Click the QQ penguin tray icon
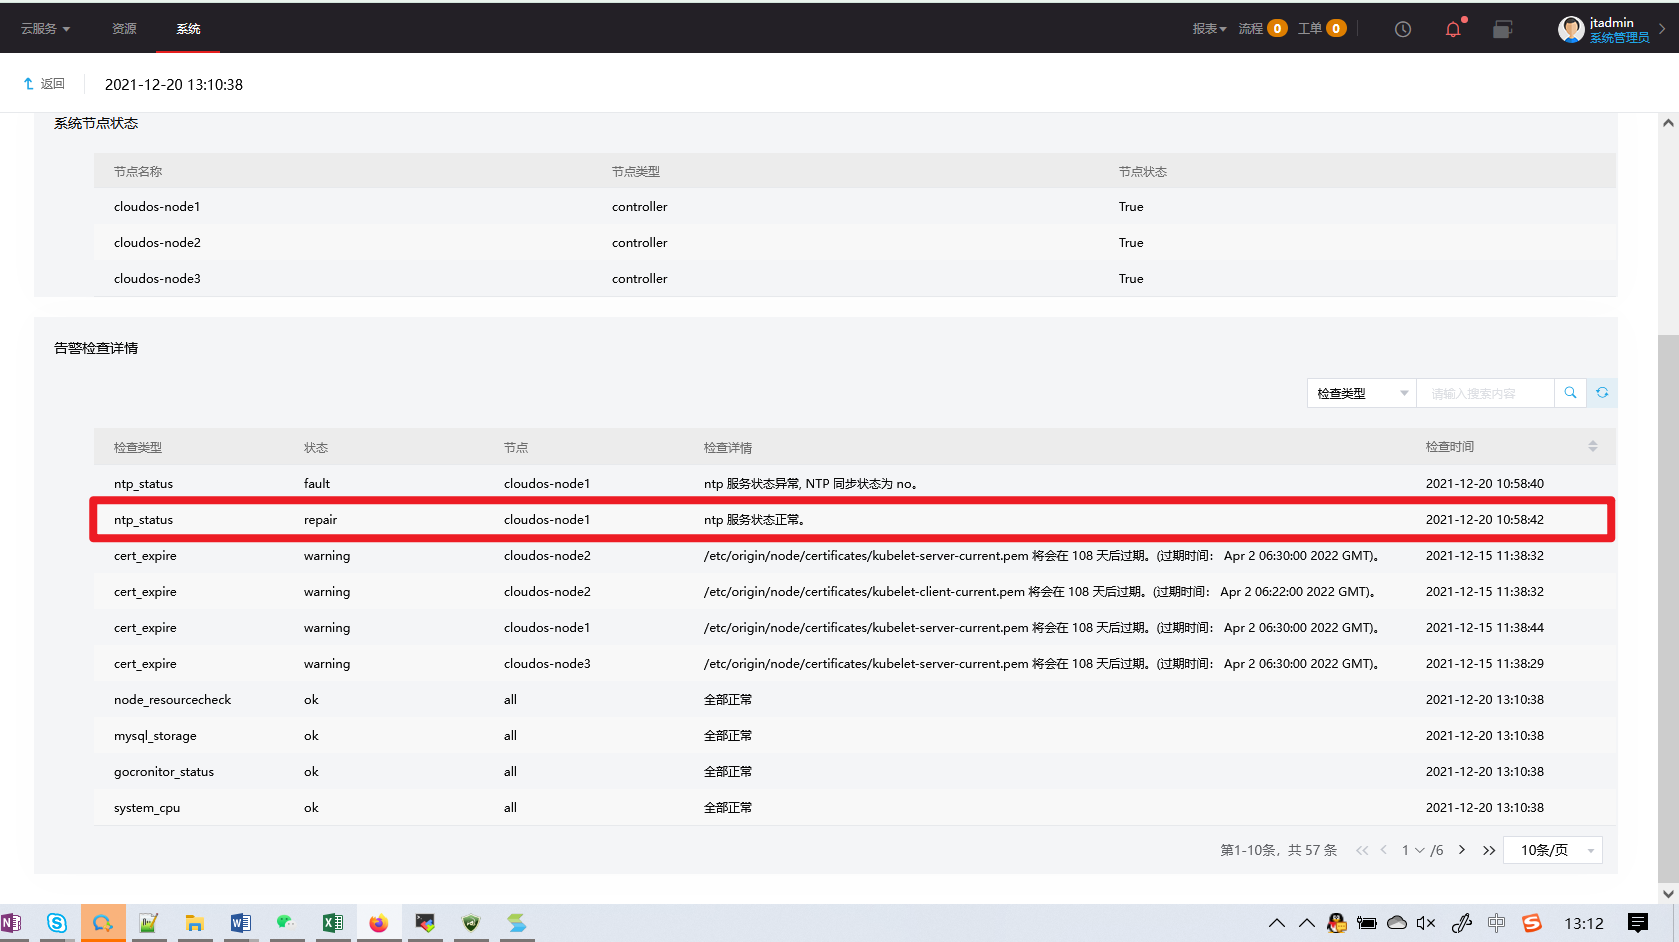 pos(1337,923)
